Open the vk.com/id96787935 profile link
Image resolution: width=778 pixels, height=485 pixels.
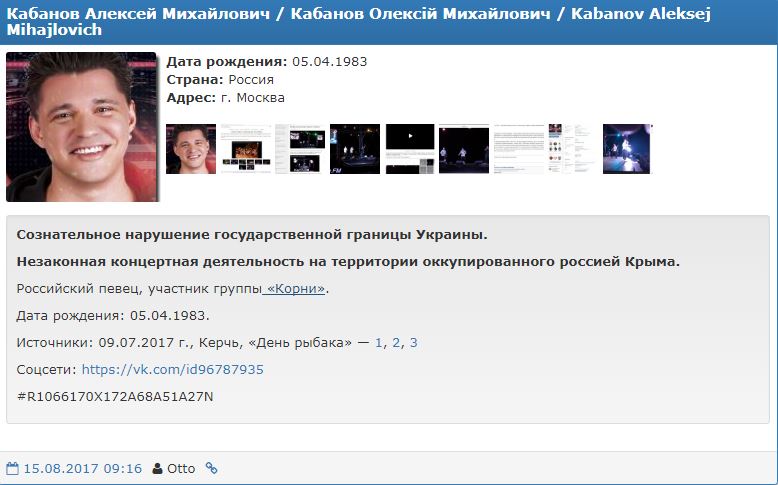[x=173, y=369]
